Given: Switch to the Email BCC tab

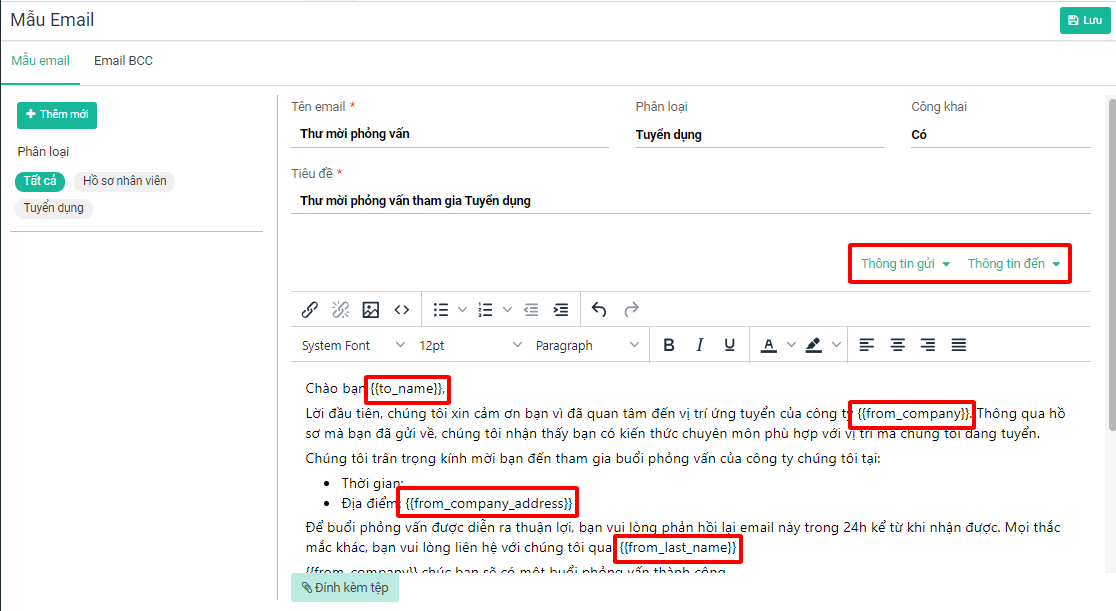Looking at the screenshot, I should coord(123,61).
